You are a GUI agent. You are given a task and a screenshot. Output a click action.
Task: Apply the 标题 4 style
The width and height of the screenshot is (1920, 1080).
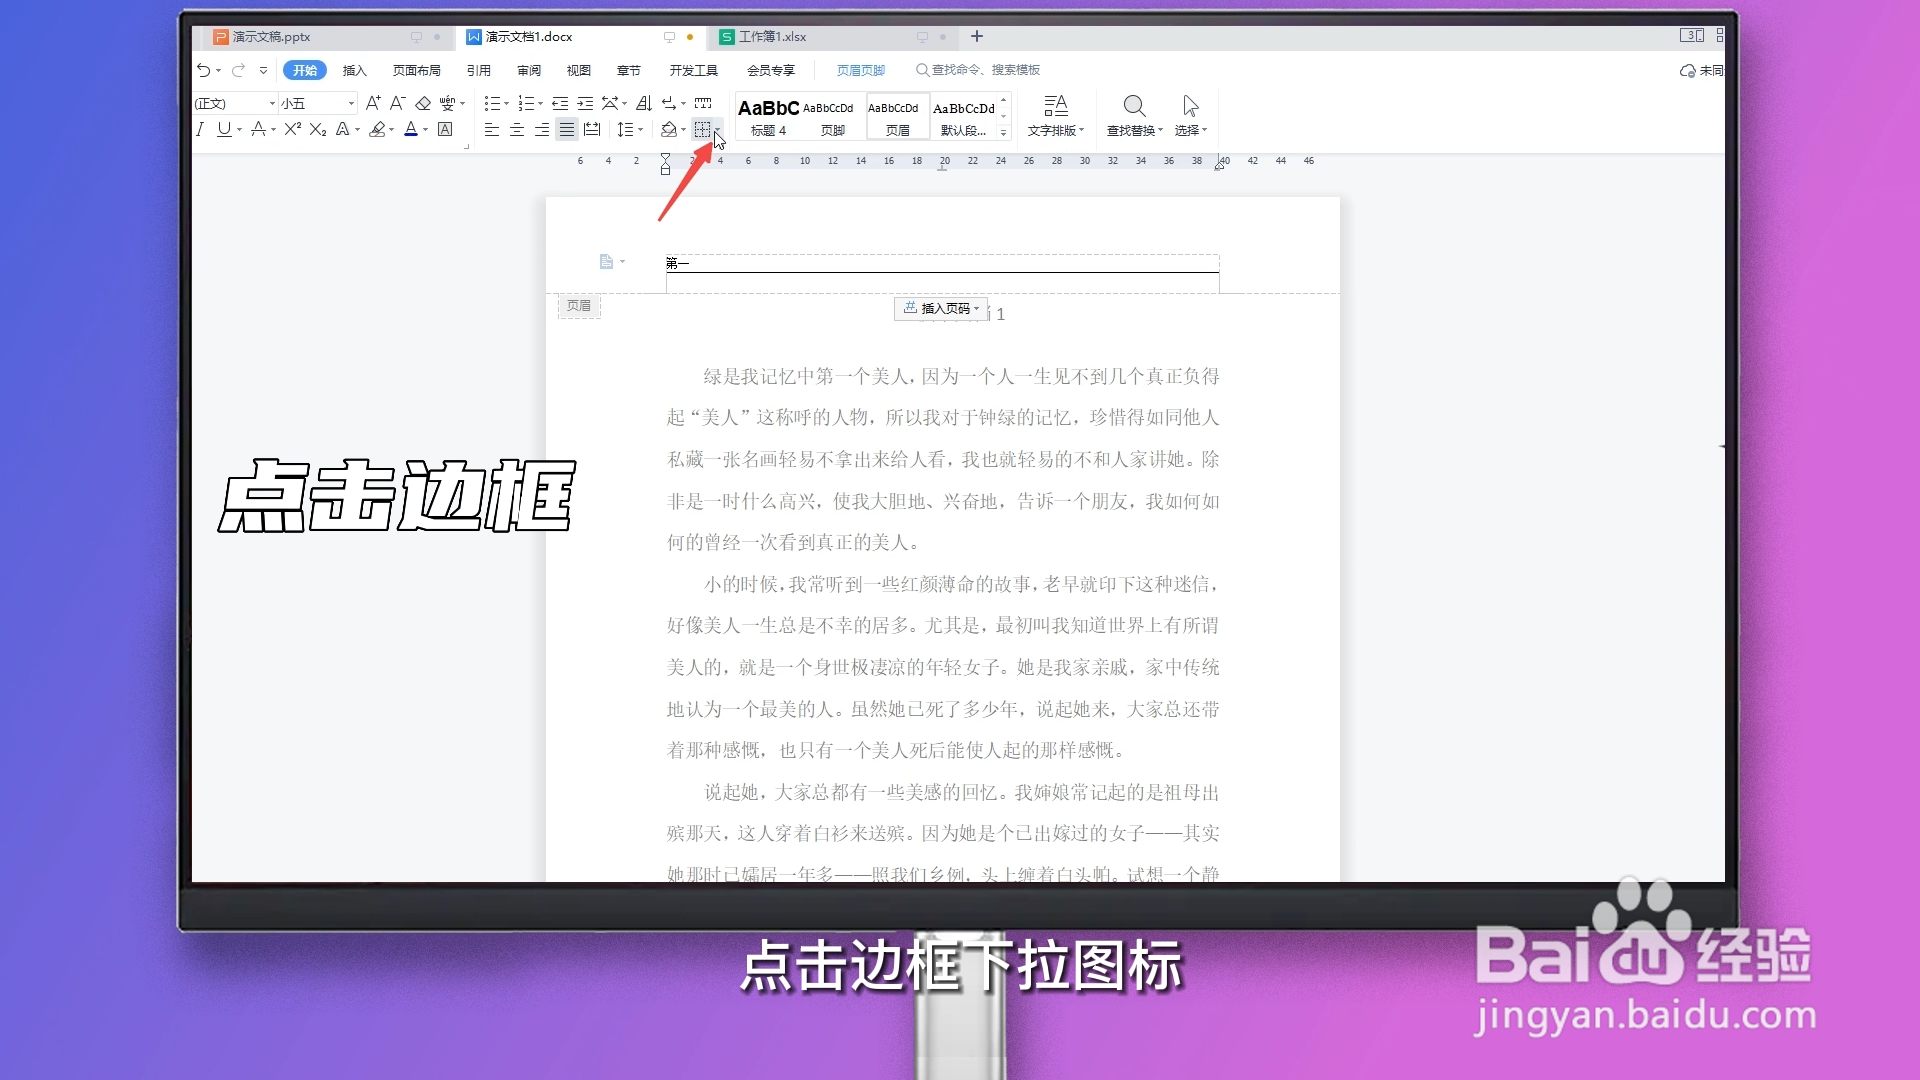768,116
